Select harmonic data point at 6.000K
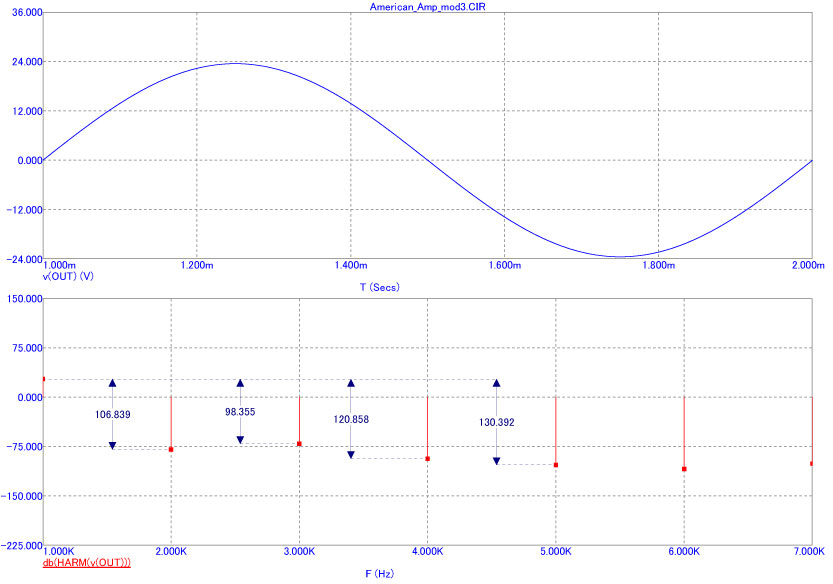 684,469
